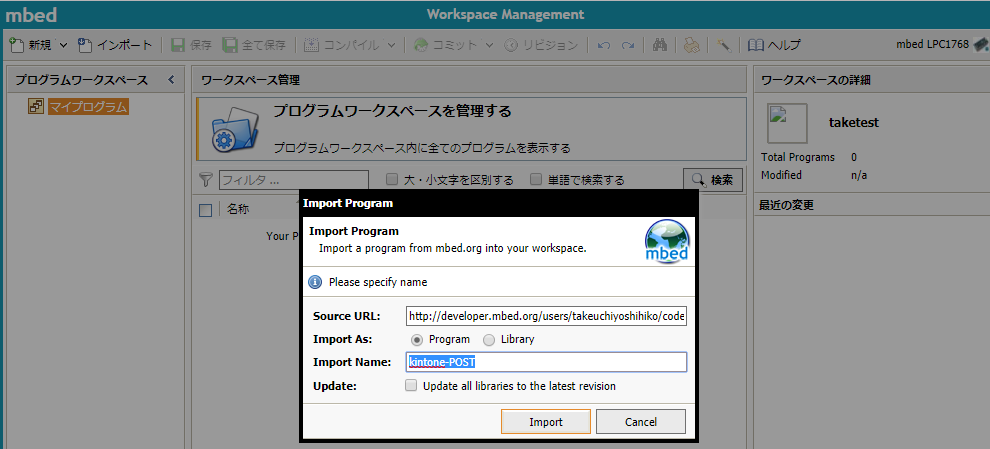
Task: Click the print icon in toolbar
Action: (691, 45)
